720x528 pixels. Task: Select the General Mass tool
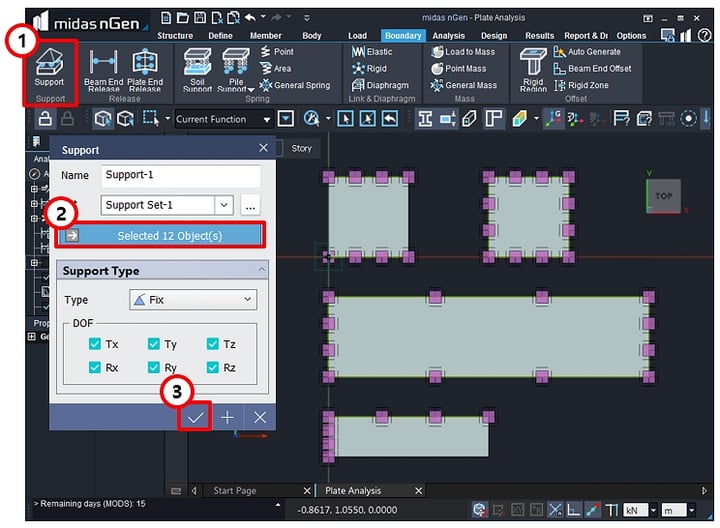464,85
